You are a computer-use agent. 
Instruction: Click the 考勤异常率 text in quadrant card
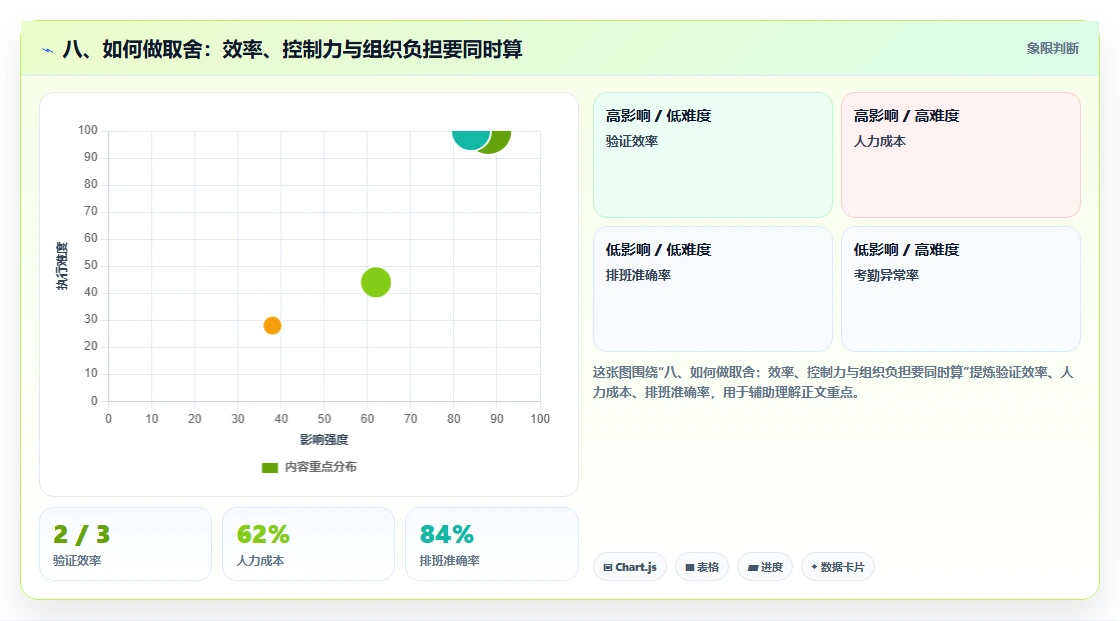886,275
